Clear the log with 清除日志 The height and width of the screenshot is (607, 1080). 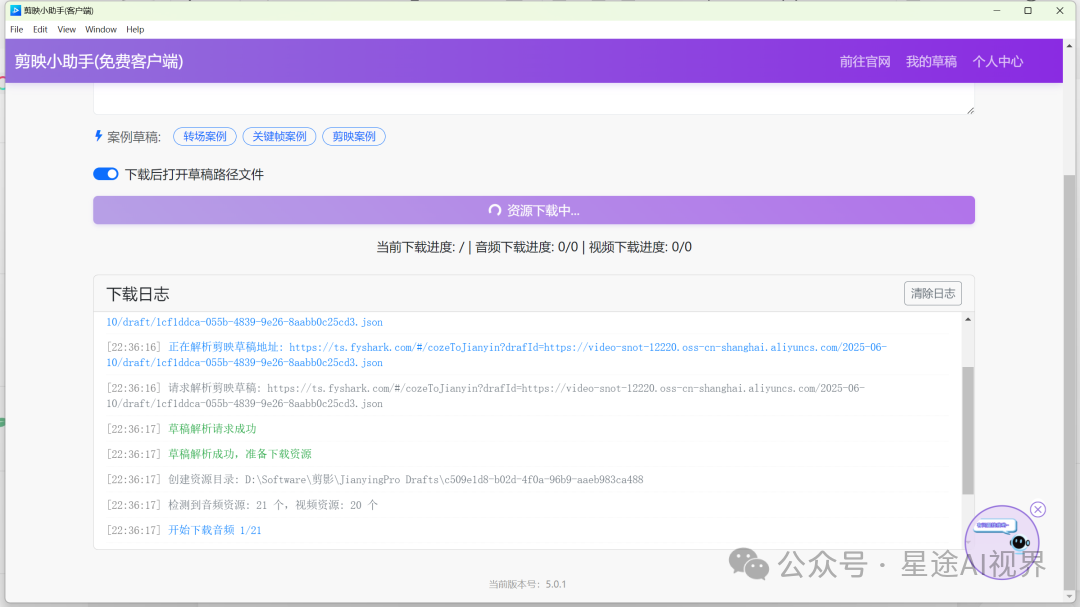(933, 294)
